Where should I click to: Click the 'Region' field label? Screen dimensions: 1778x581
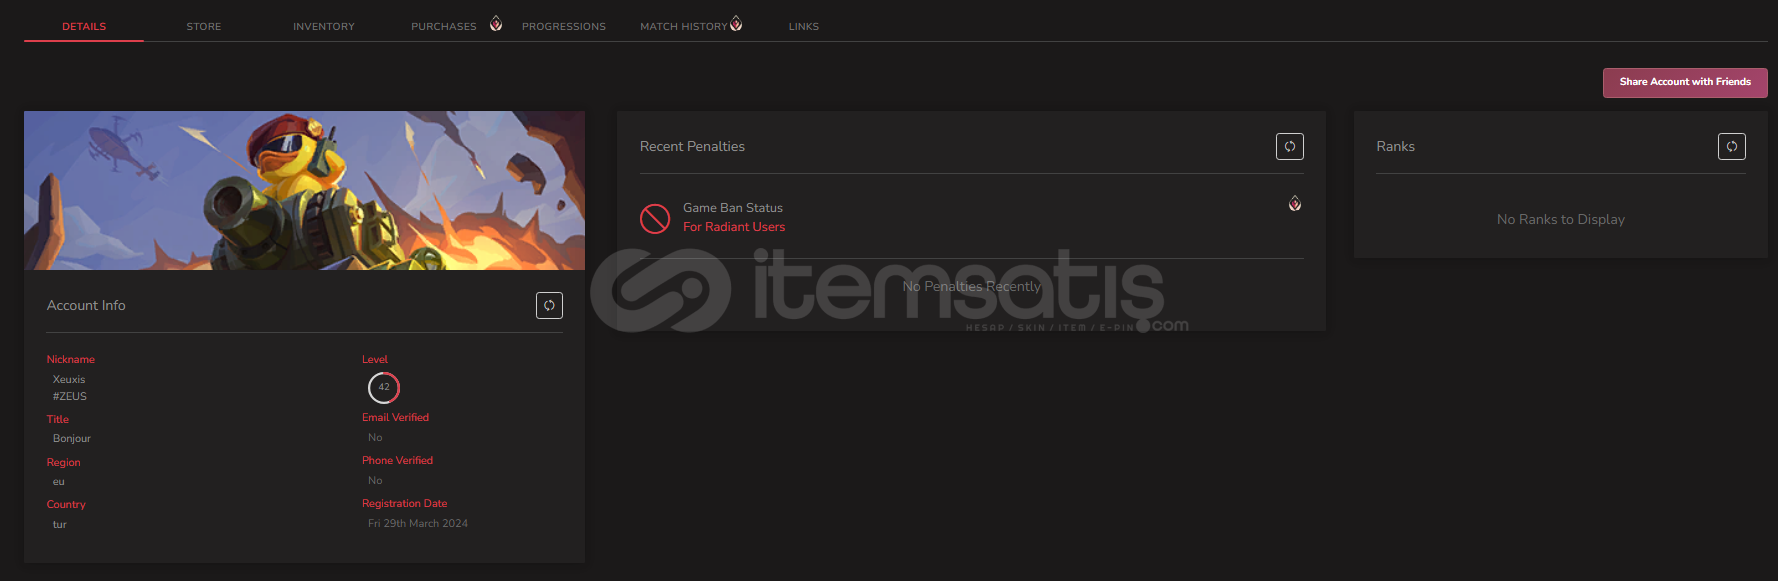(64, 462)
